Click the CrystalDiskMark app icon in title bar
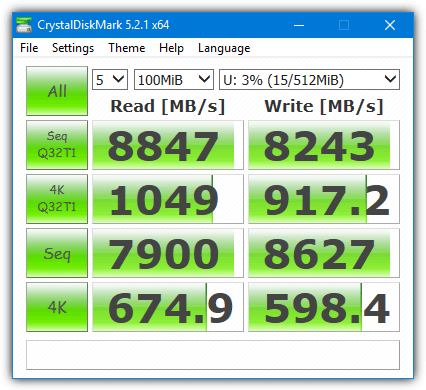 (x=24, y=25)
